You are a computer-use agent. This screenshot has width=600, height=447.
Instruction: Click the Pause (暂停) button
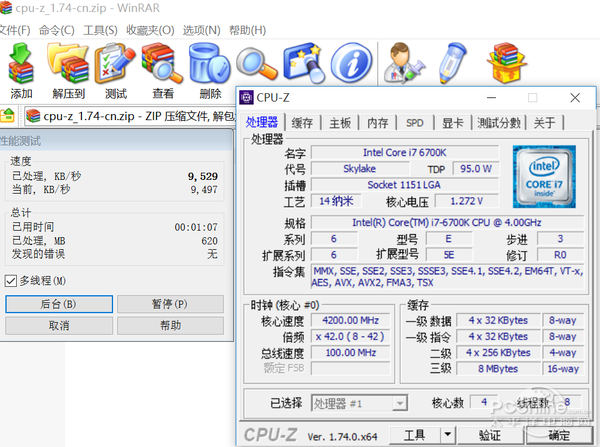(x=170, y=304)
